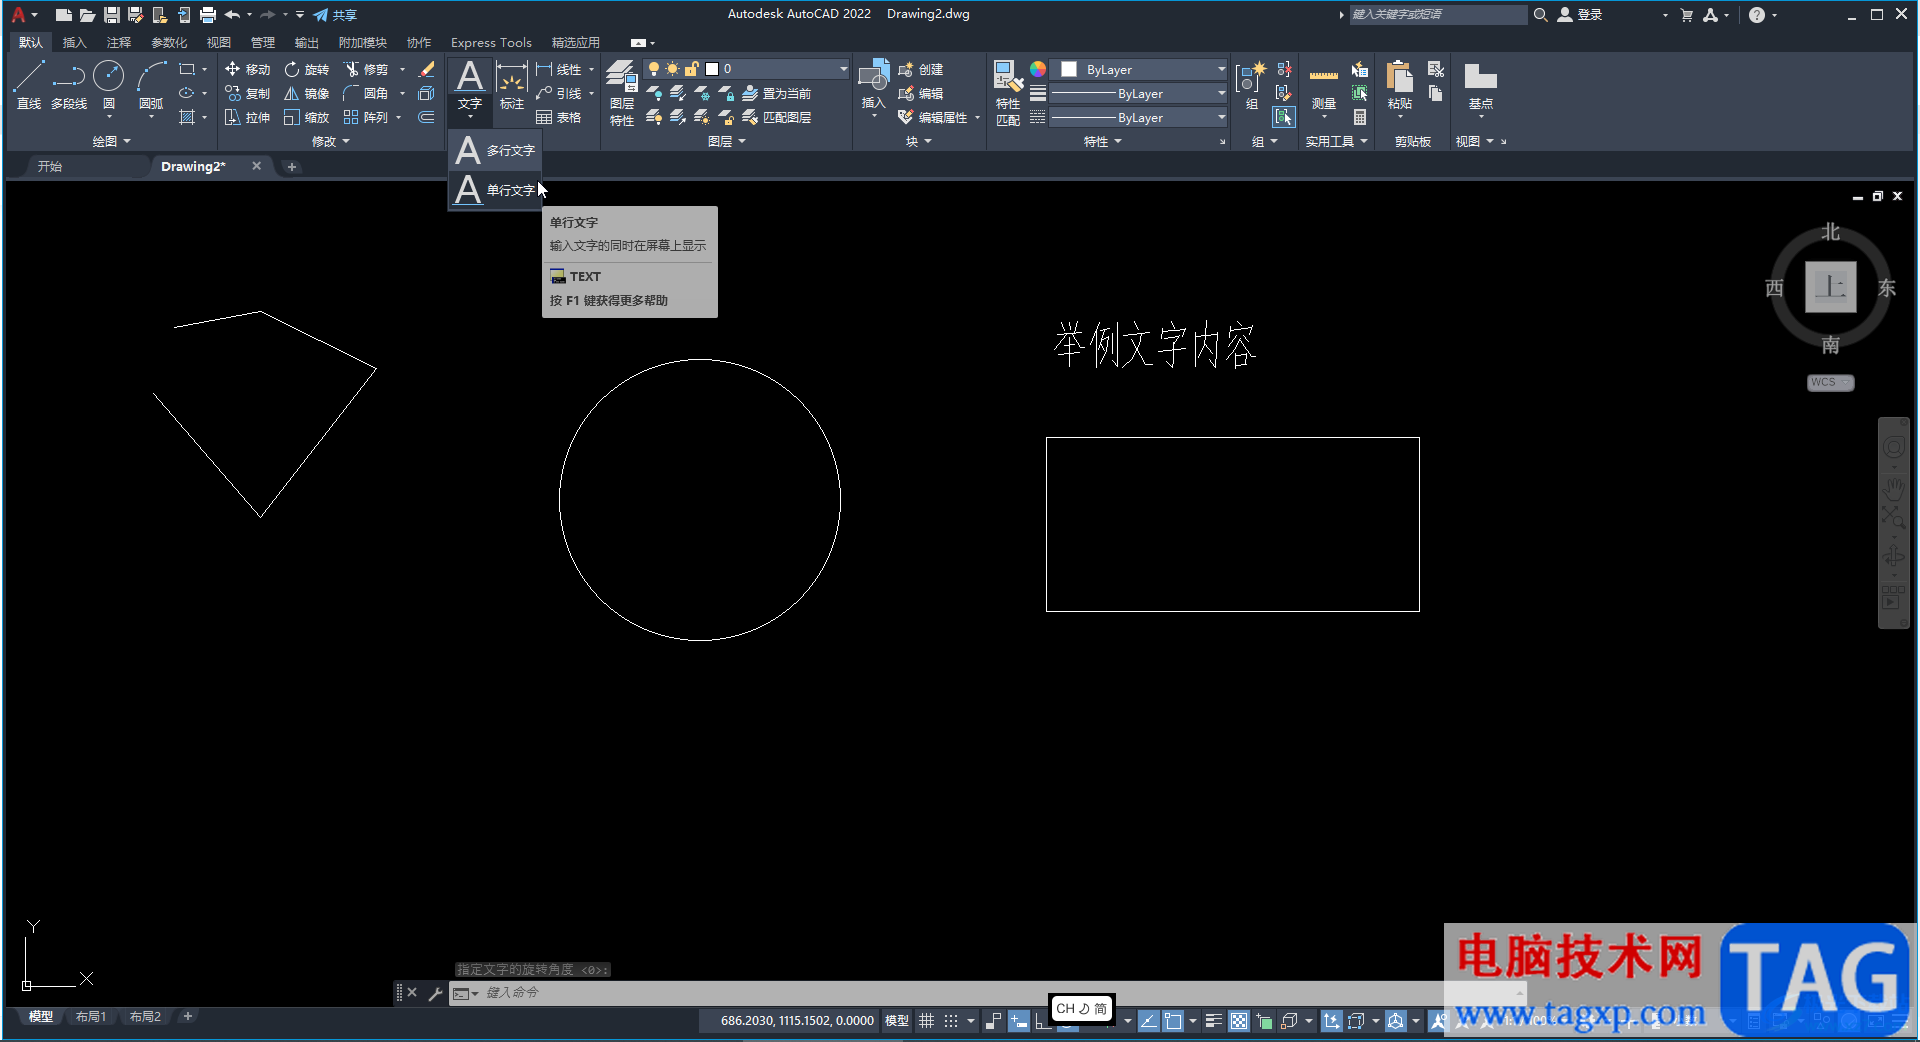Choose 单行文字 from the text menu
Screen dimensions: 1920x1042
(495, 190)
